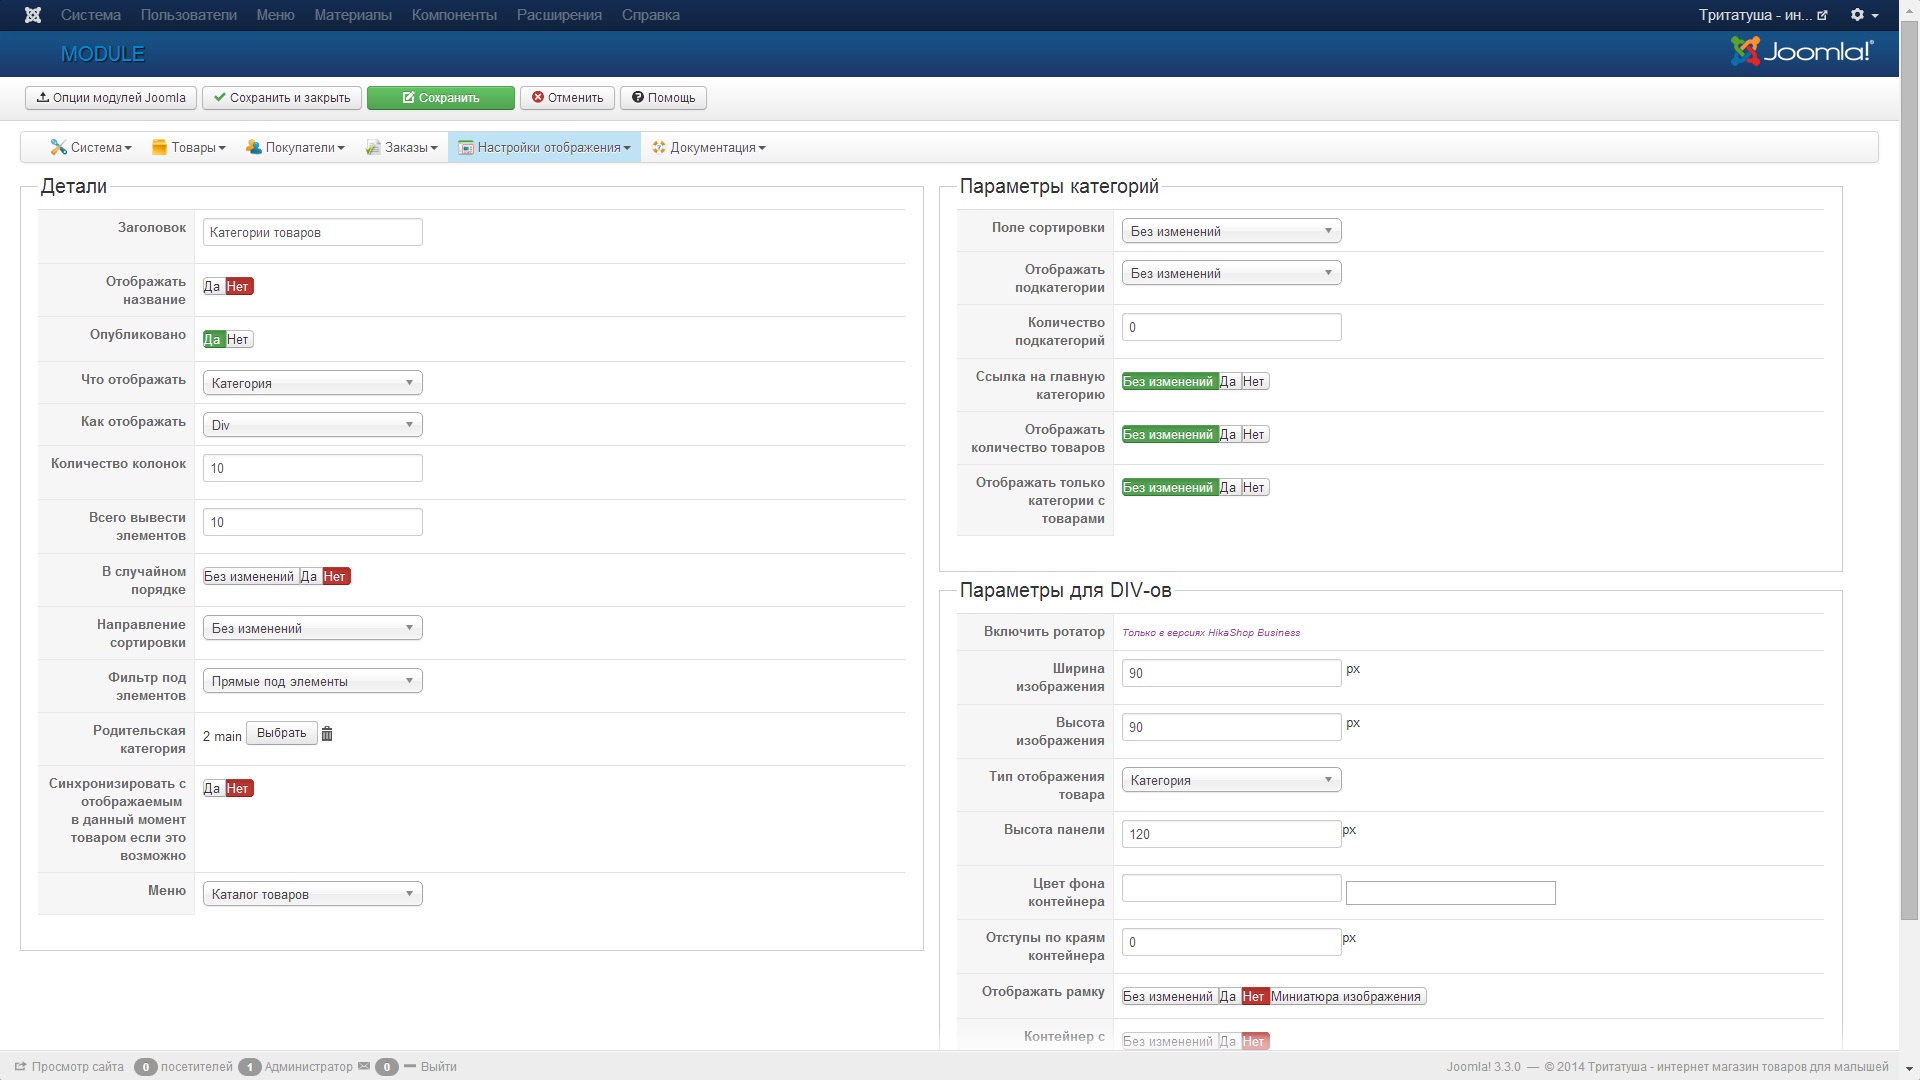Set Опубликовано to Нет

238,340
